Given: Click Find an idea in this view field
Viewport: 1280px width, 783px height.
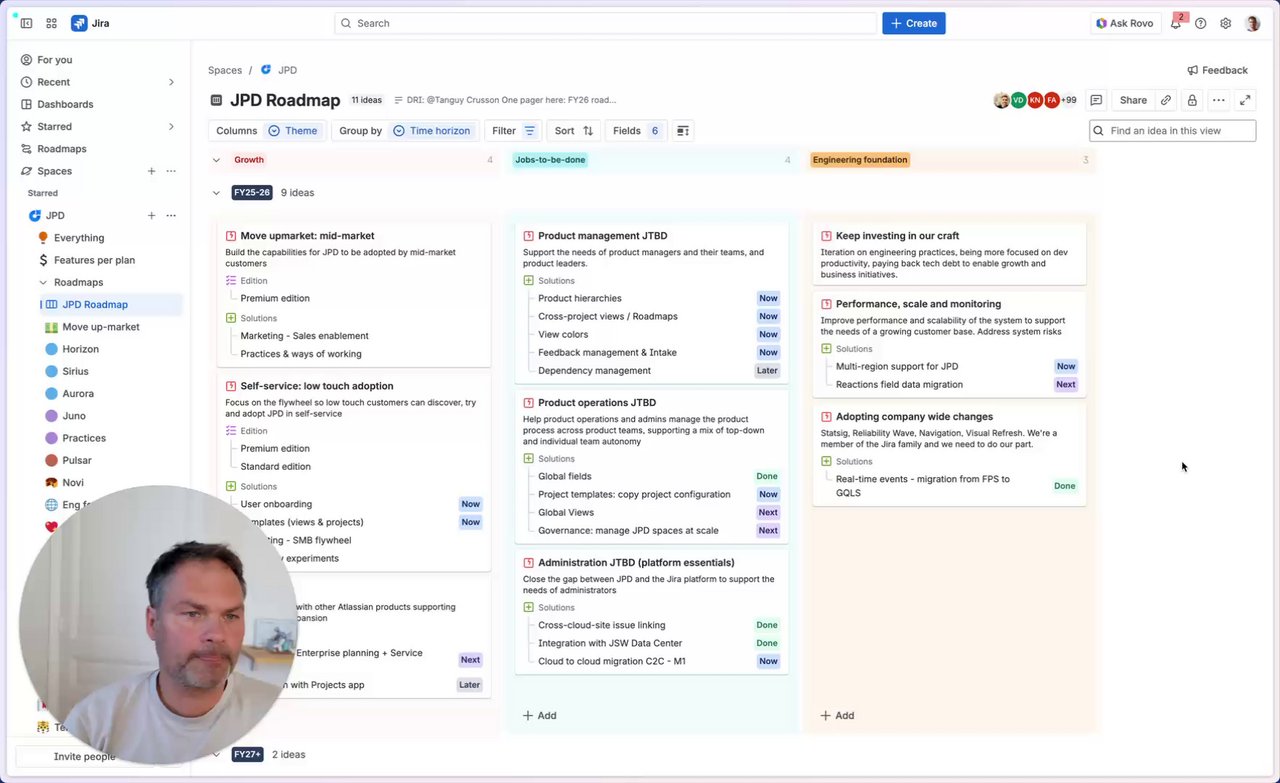Looking at the screenshot, I should coord(1172,131).
